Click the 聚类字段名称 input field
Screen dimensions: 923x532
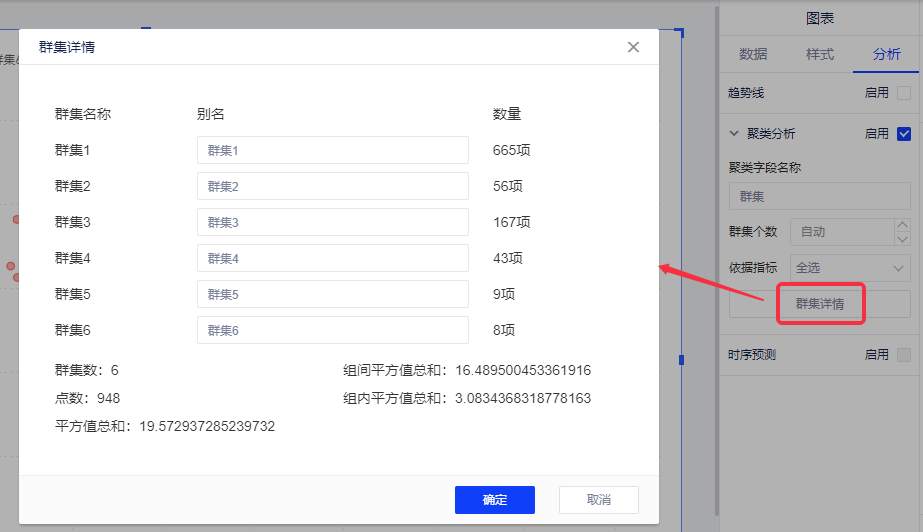819,196
